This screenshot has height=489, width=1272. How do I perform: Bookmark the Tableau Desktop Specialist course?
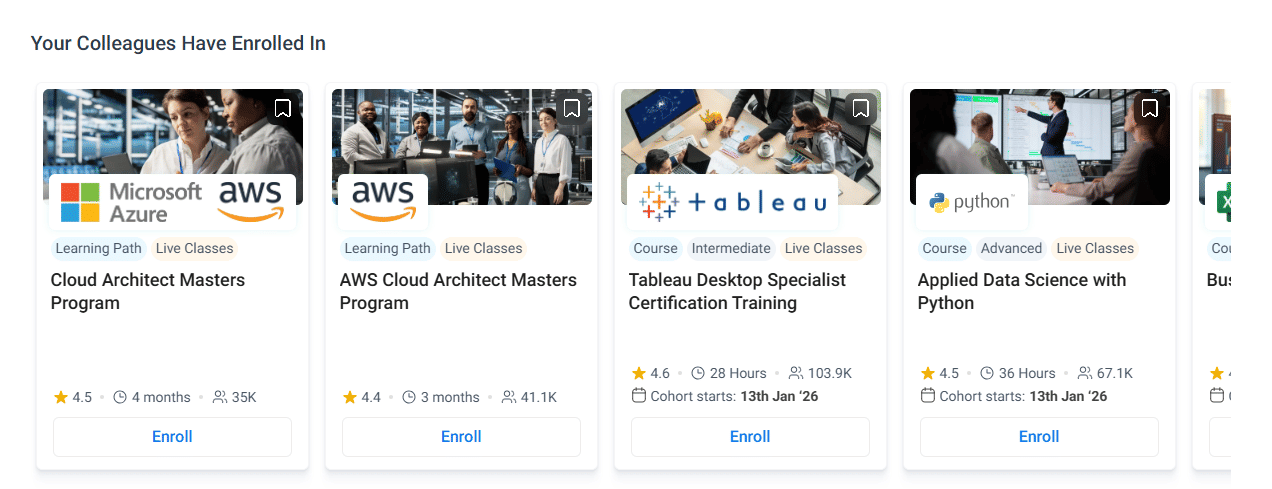861,108
